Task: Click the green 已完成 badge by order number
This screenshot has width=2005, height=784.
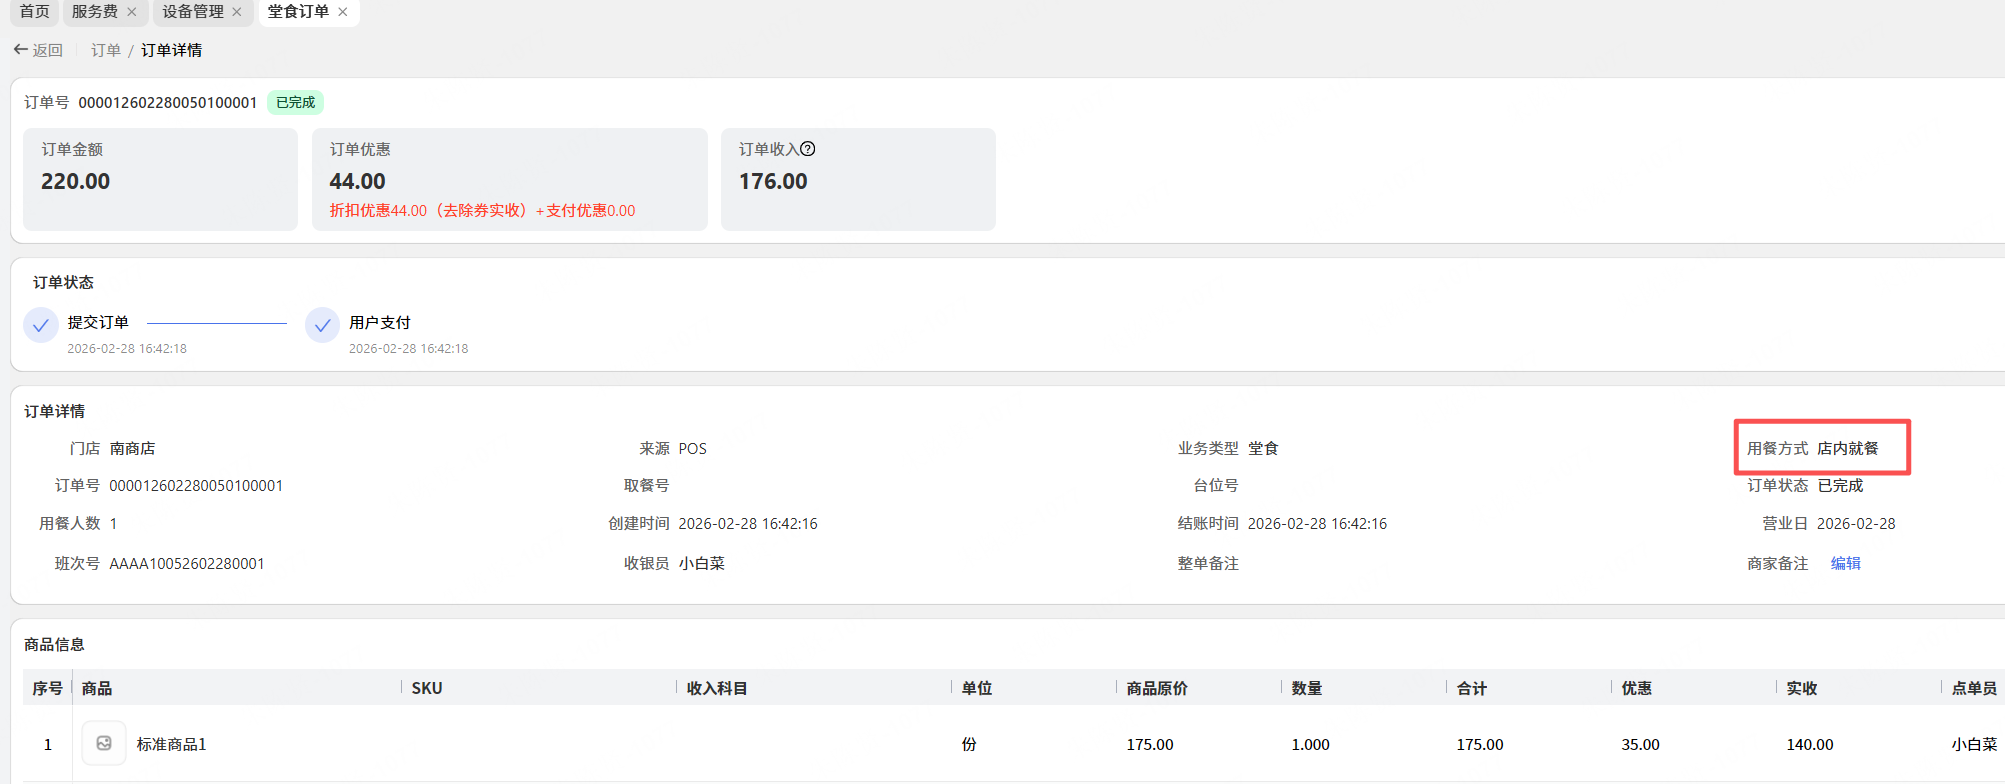Action: pyautogui.click(x=295, y=102)
